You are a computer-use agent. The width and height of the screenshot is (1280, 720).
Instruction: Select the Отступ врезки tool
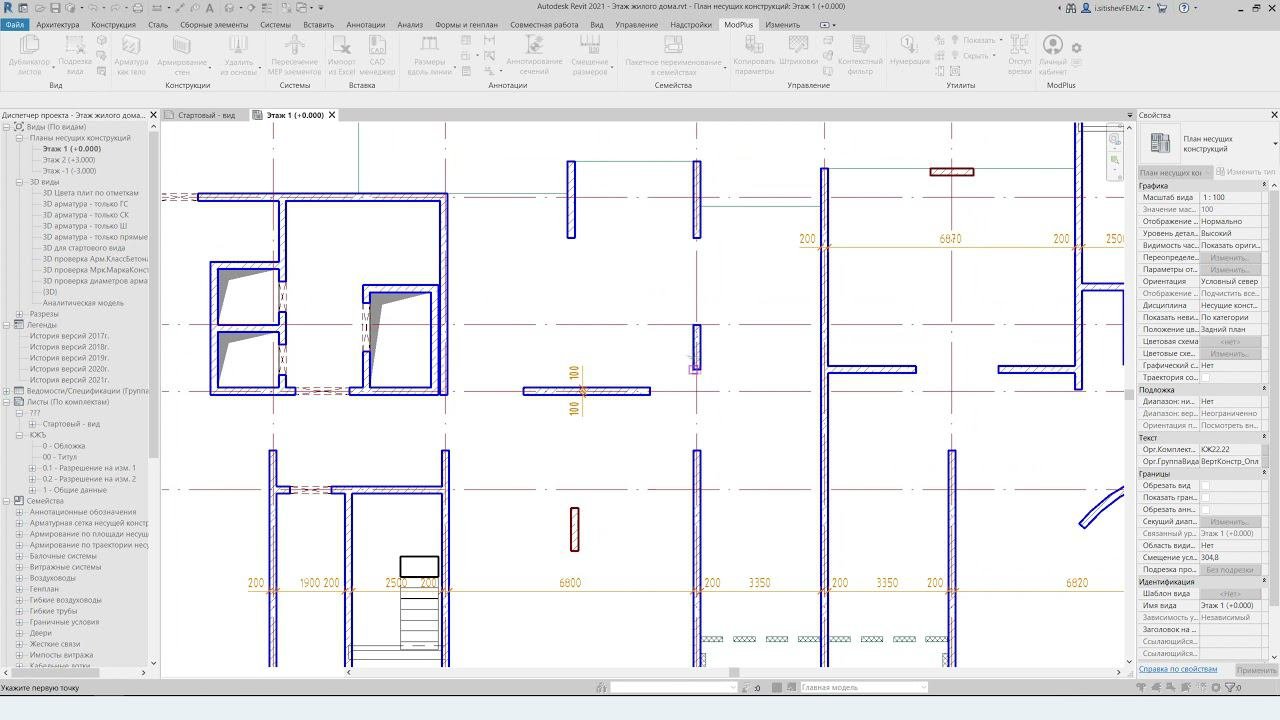1019,54
